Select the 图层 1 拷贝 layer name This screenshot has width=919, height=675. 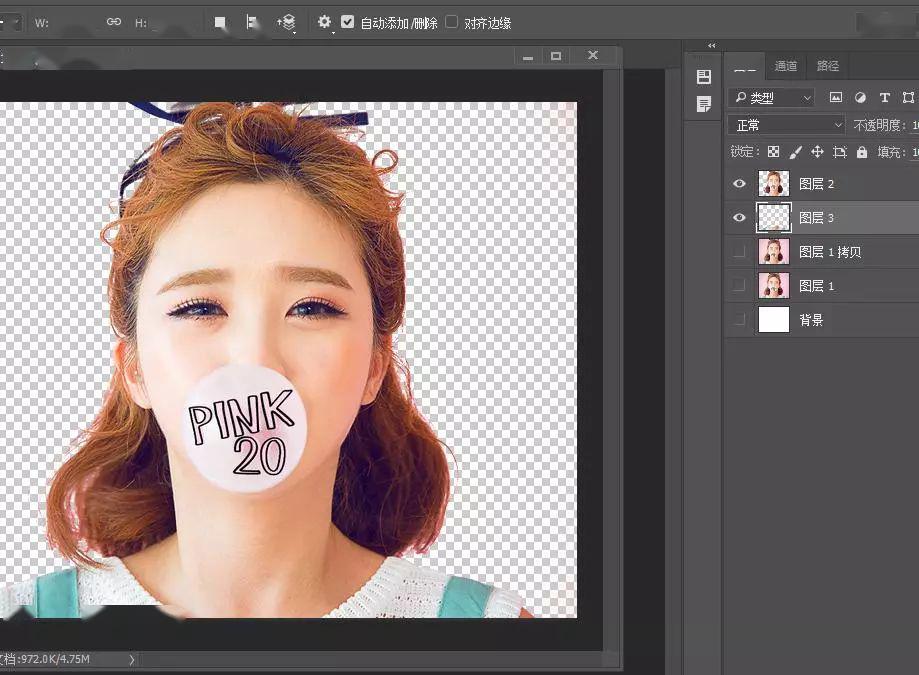click(830, 252)
